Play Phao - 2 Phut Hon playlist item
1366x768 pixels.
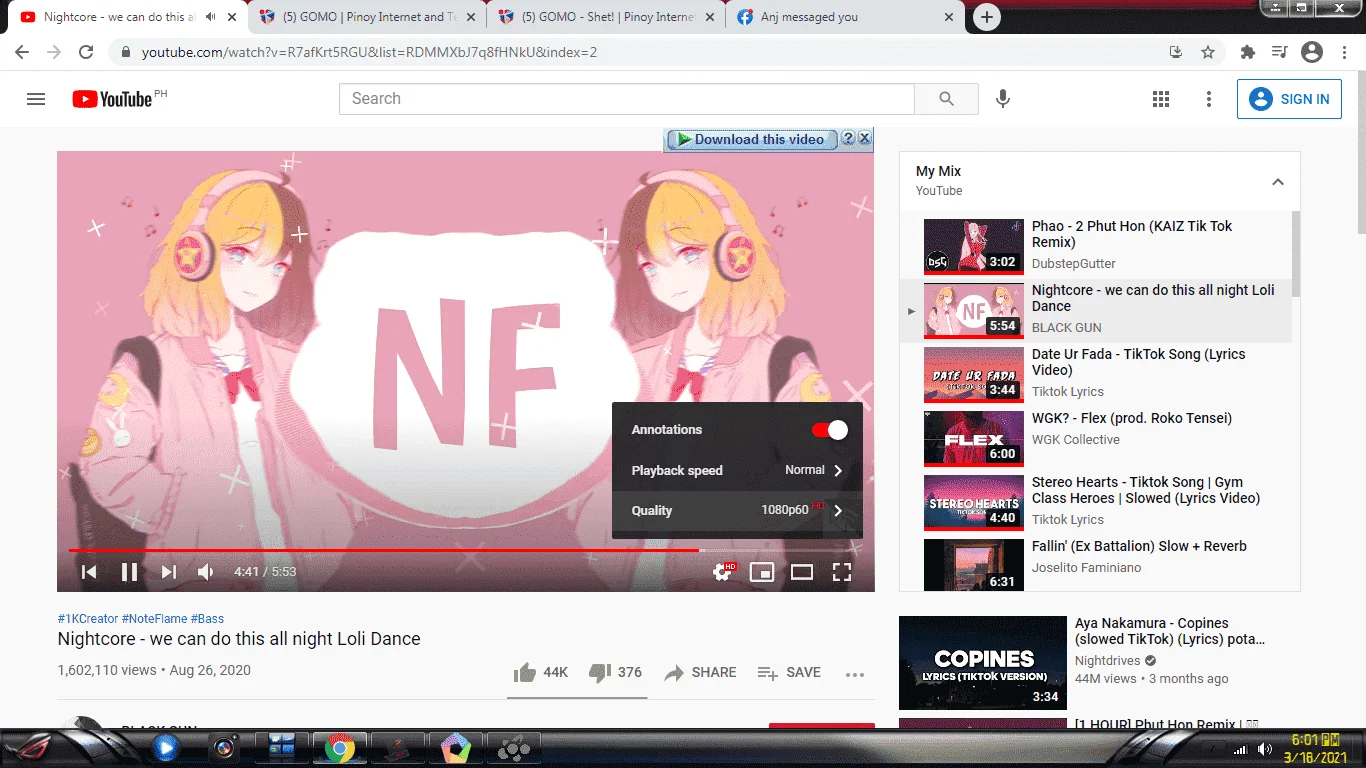pos(1096,246)
